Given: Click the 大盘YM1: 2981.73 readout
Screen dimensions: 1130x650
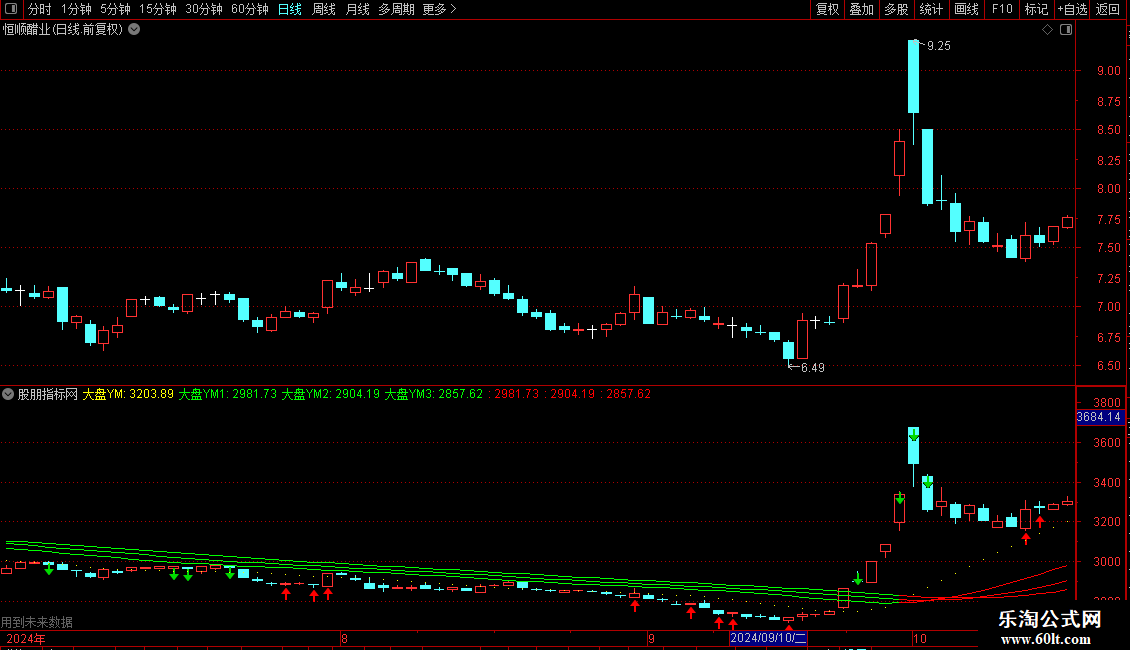Looking at the screenshot, I should click(x=228, y=394).
